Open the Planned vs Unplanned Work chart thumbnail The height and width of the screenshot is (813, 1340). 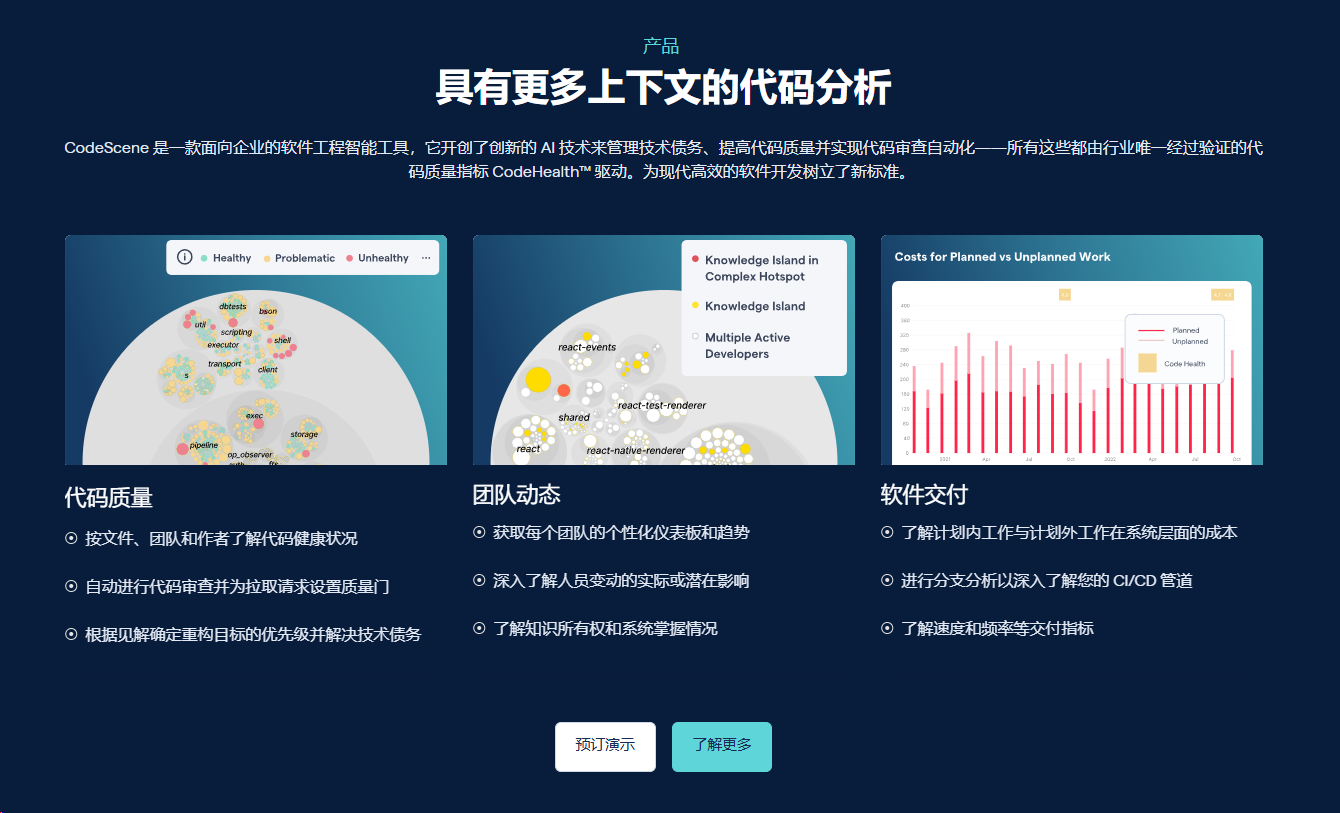pos(1072,350)
